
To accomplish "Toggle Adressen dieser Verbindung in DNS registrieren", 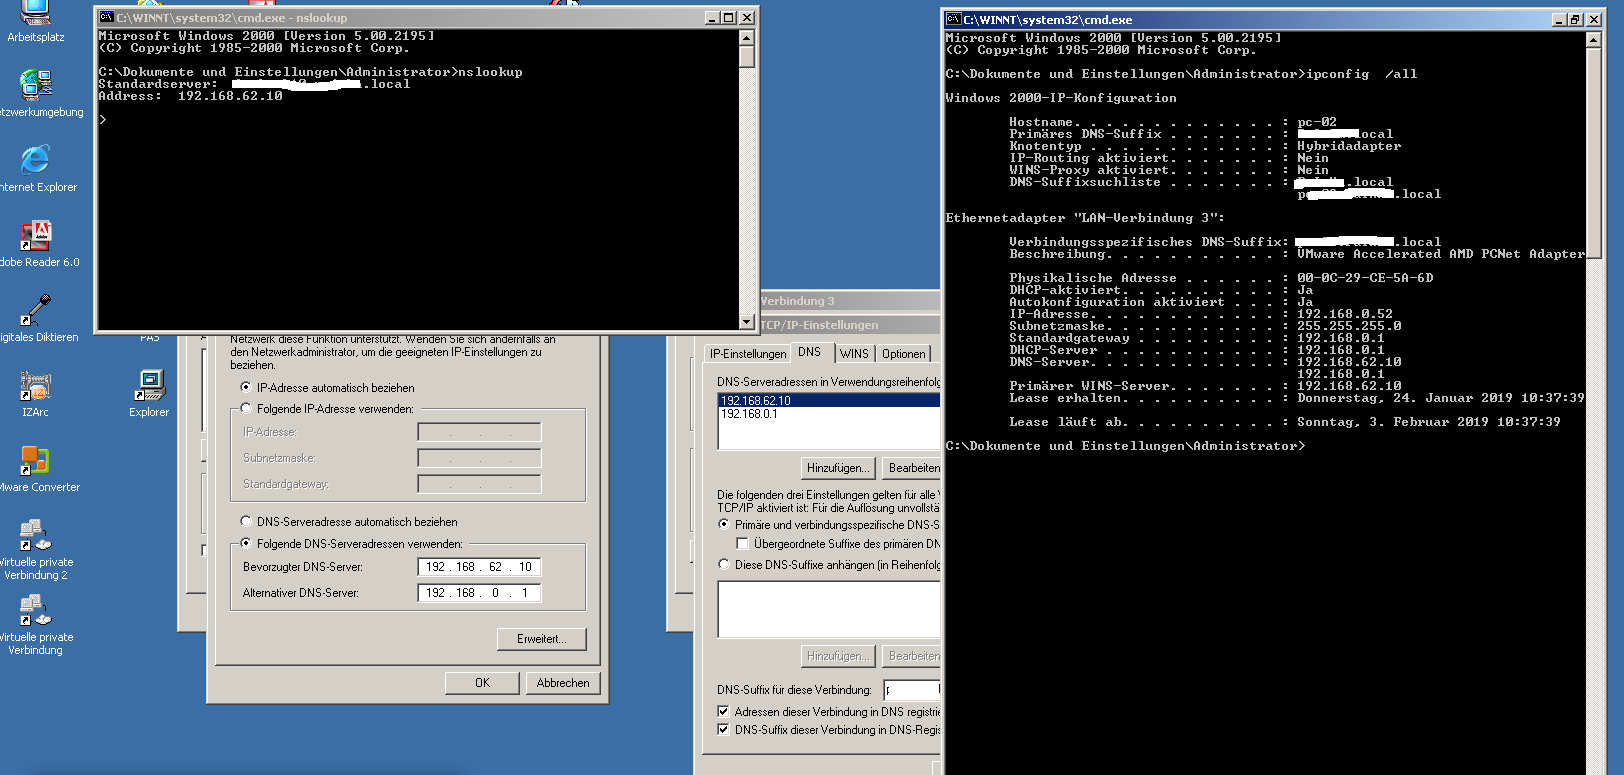I will point(723,711).
